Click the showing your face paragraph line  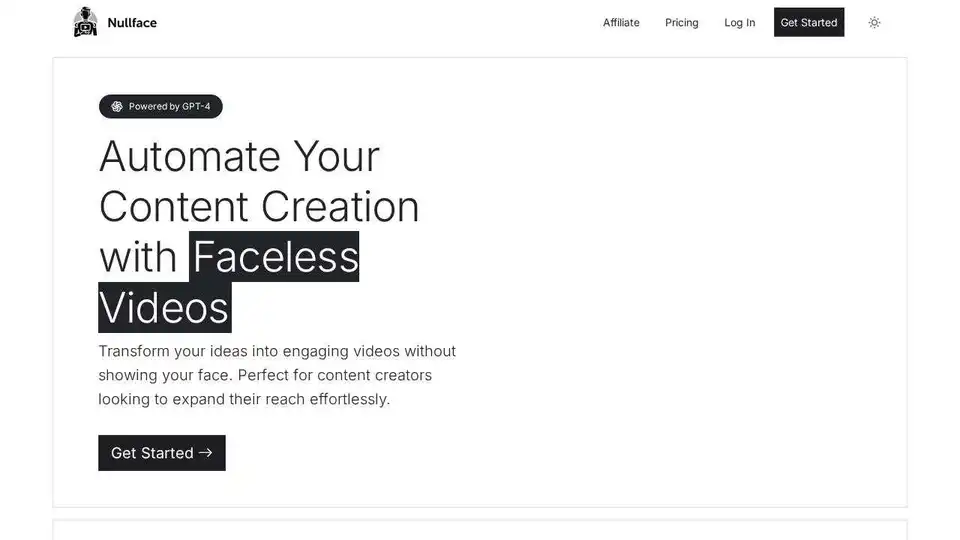click(265, 375)
